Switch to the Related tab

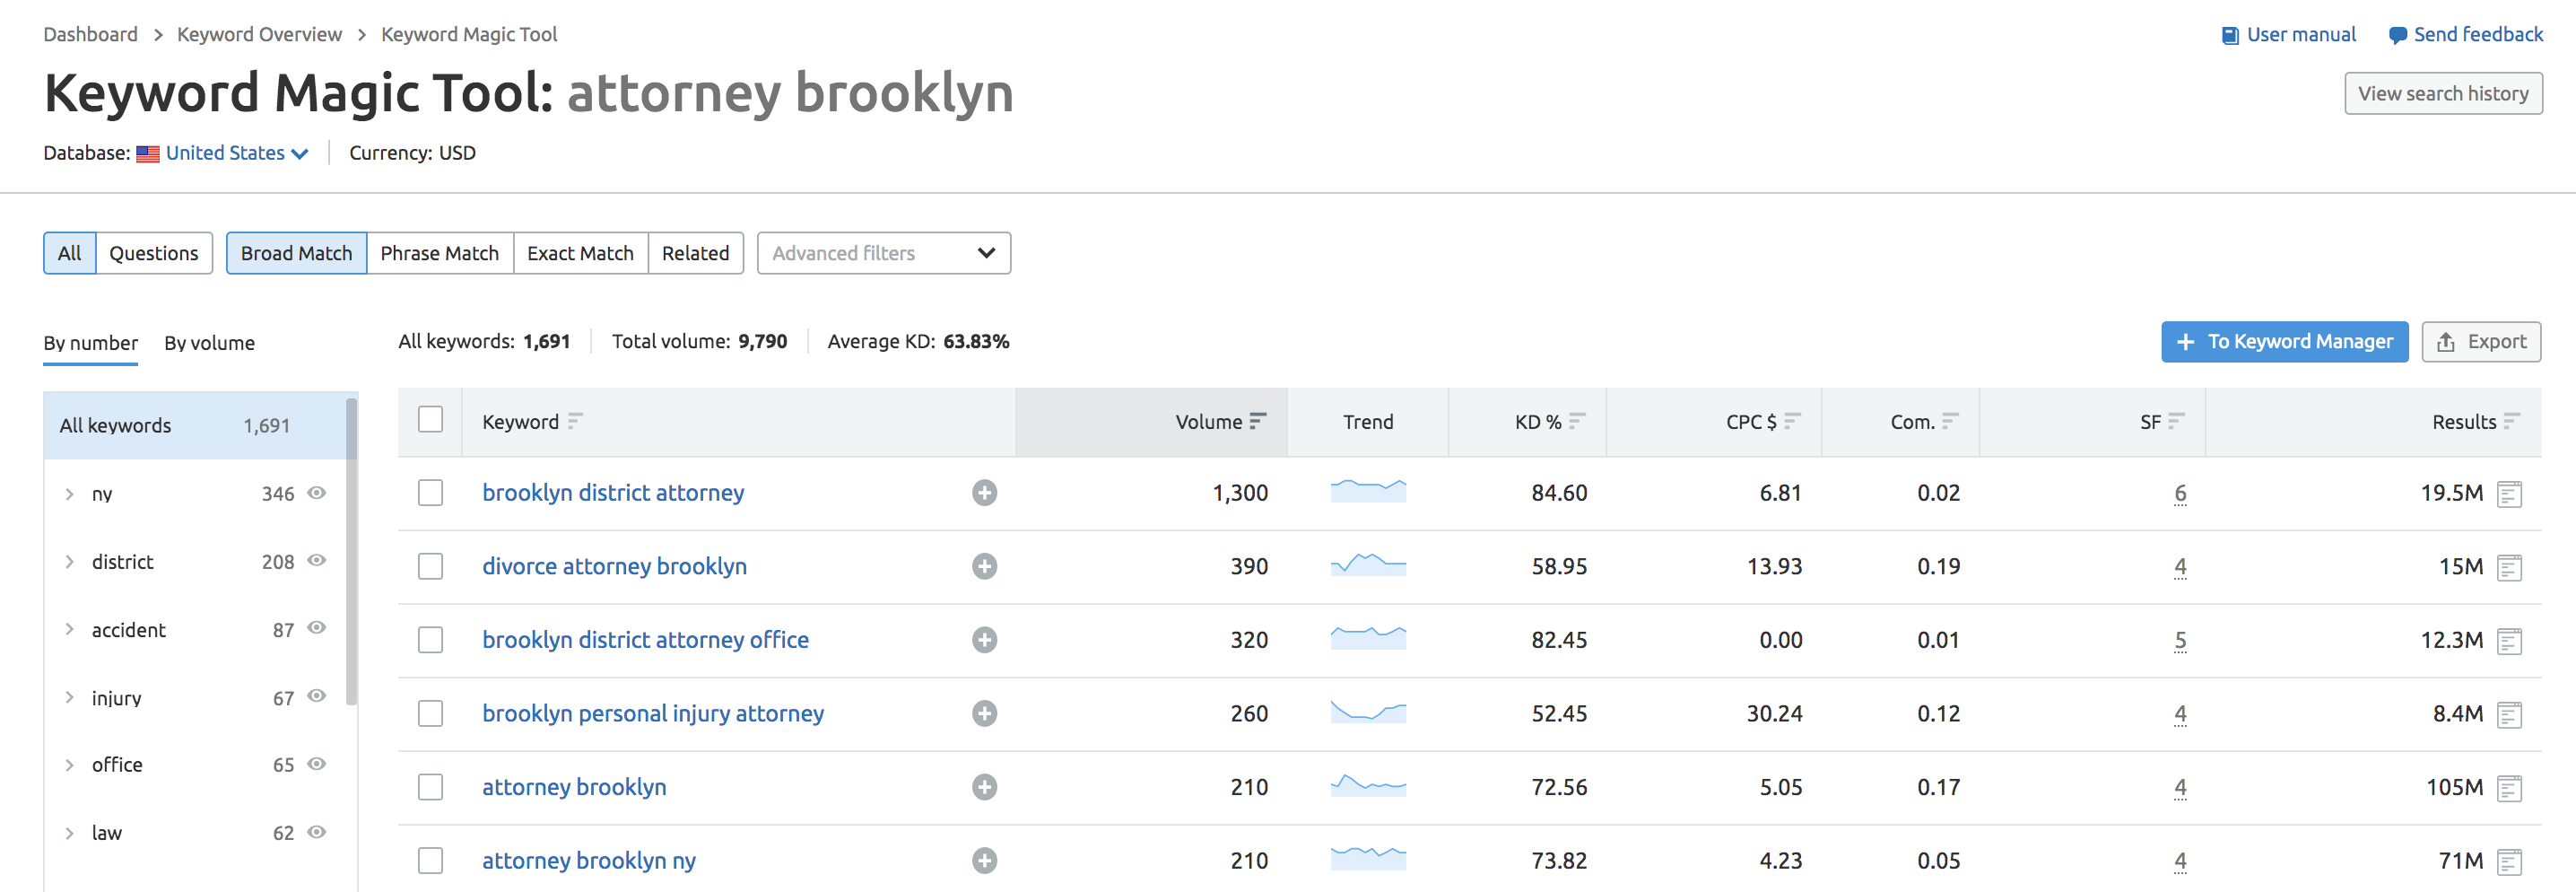695,253
